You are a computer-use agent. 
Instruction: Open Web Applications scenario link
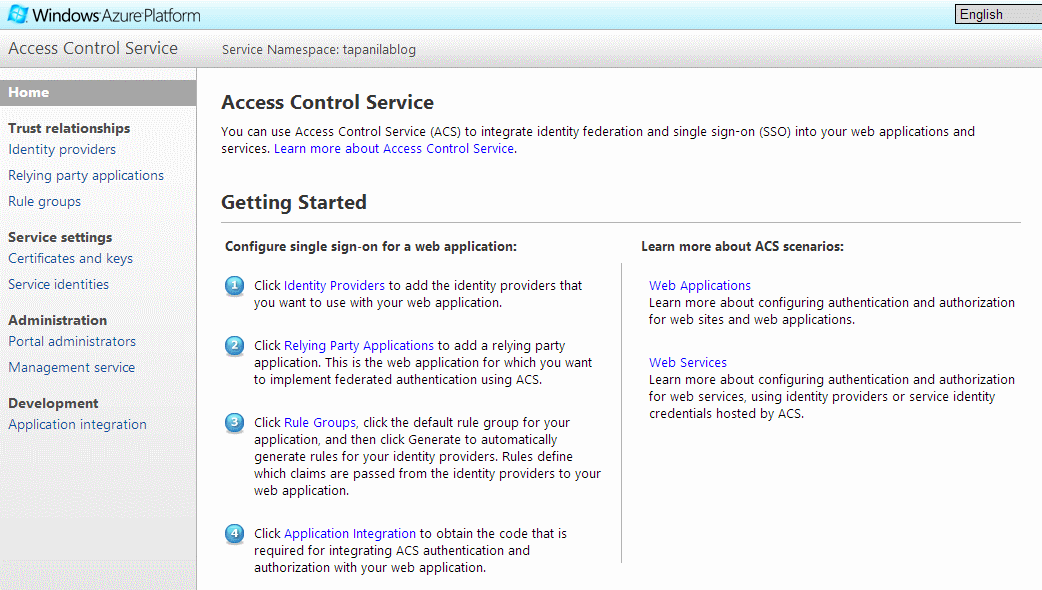click(x=700, y=286)
